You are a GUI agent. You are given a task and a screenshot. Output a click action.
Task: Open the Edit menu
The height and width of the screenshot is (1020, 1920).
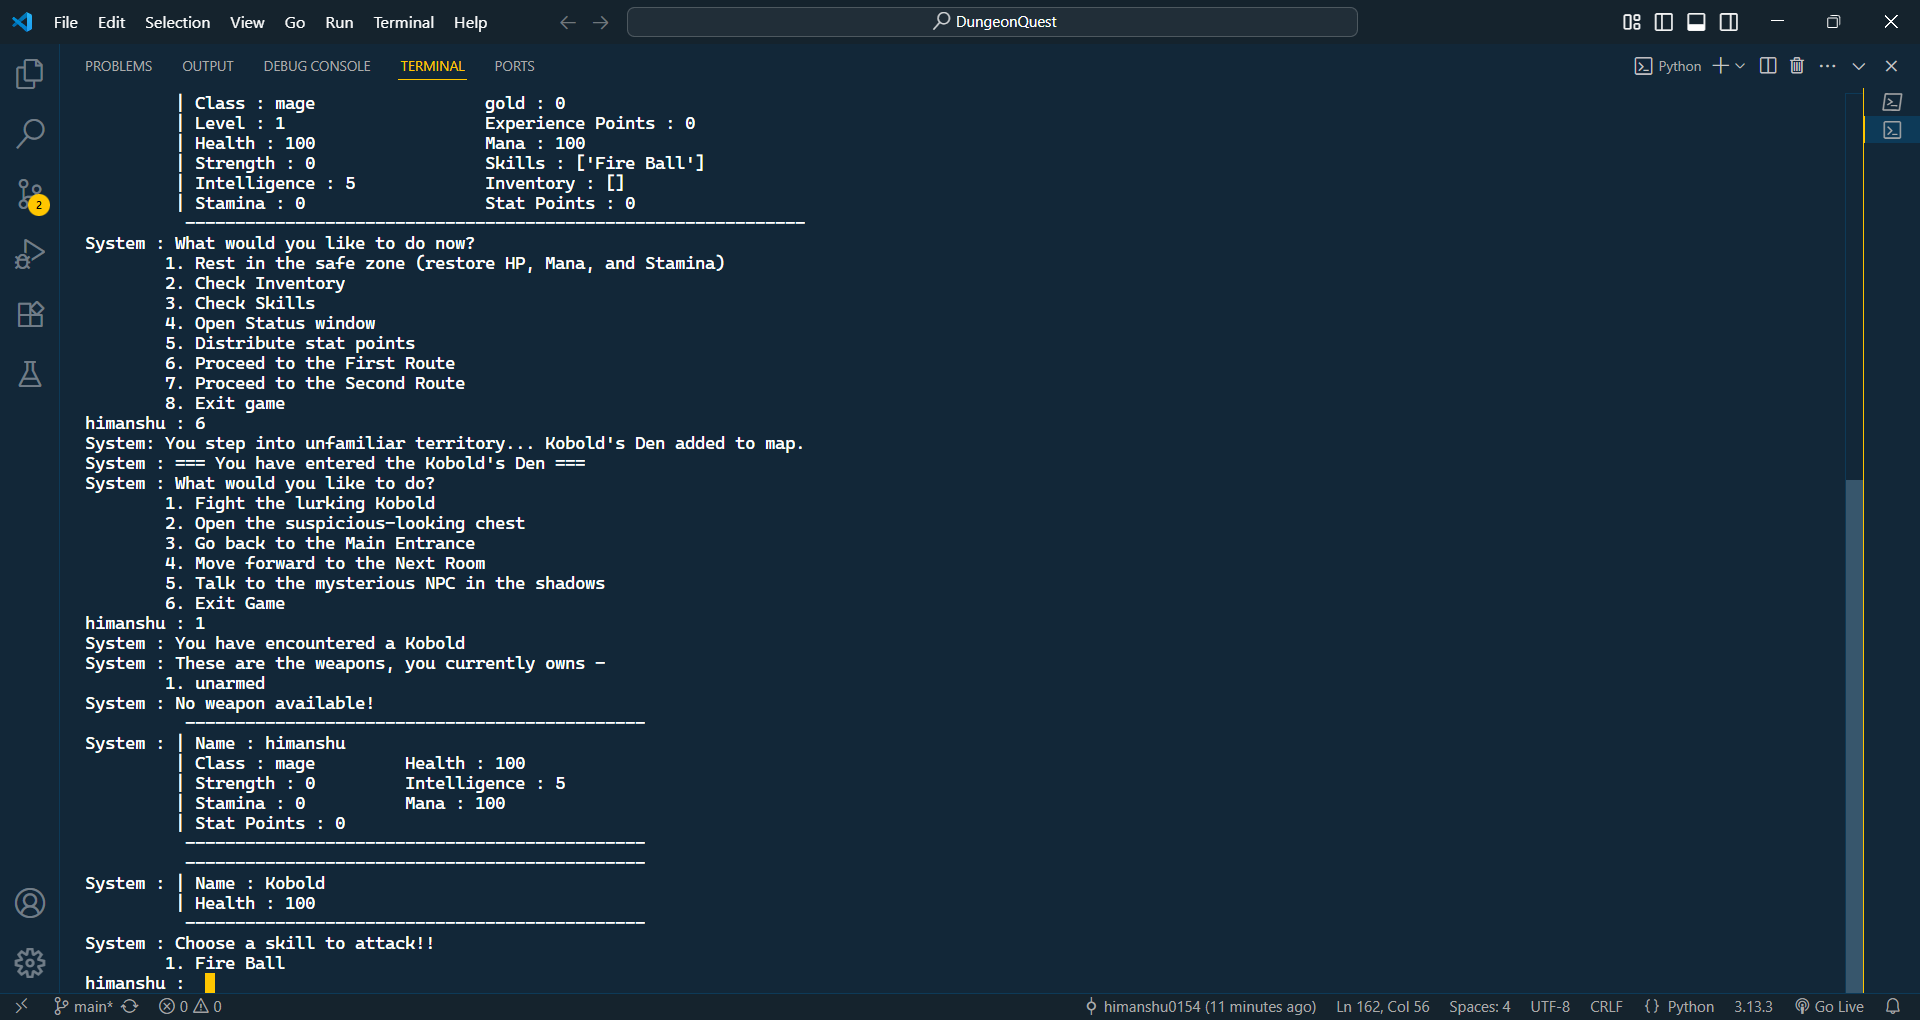[112, 22]
